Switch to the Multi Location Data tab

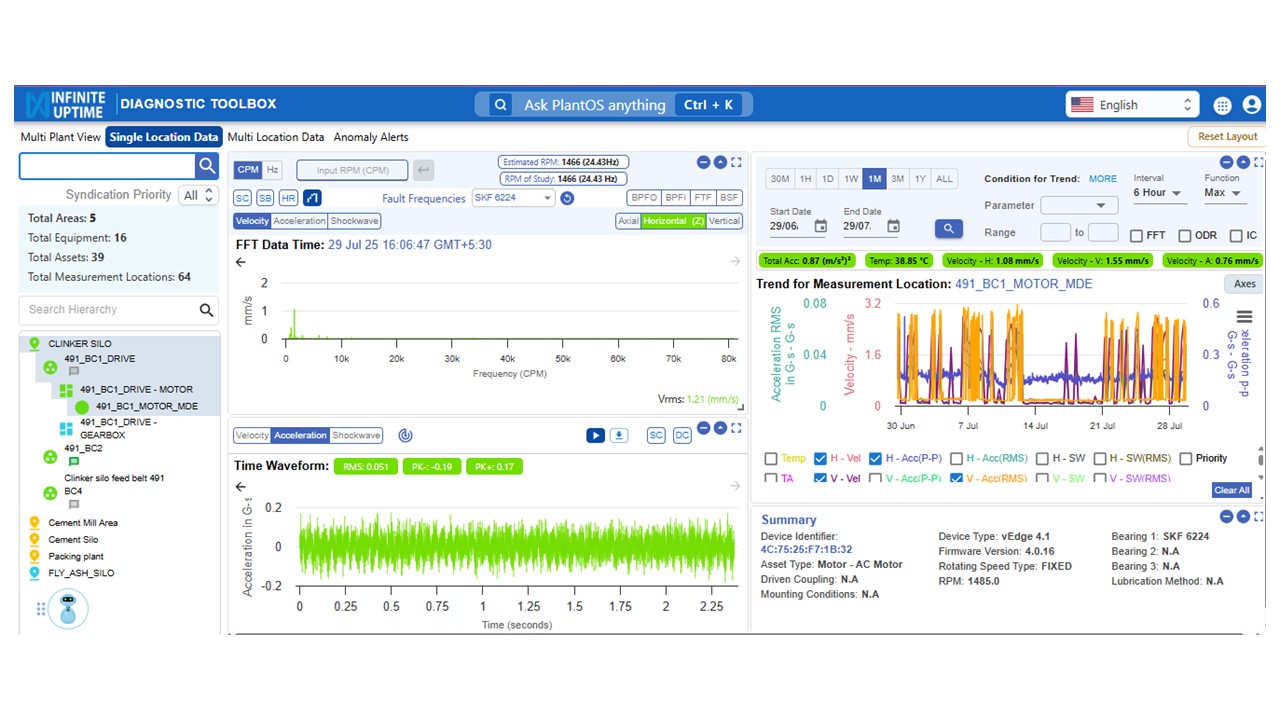pyautogui.click(x=276, y=137)
